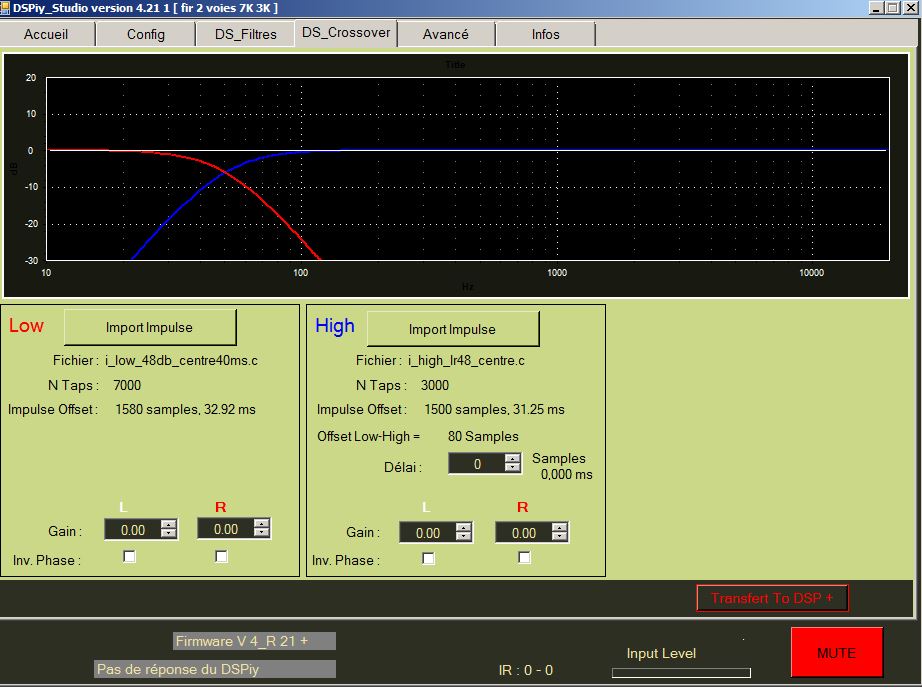Toggle Low L channel Inv. Phase checkbox
Image resolution: width=922 pixels, height=695 pixels.
coord(129,557)
